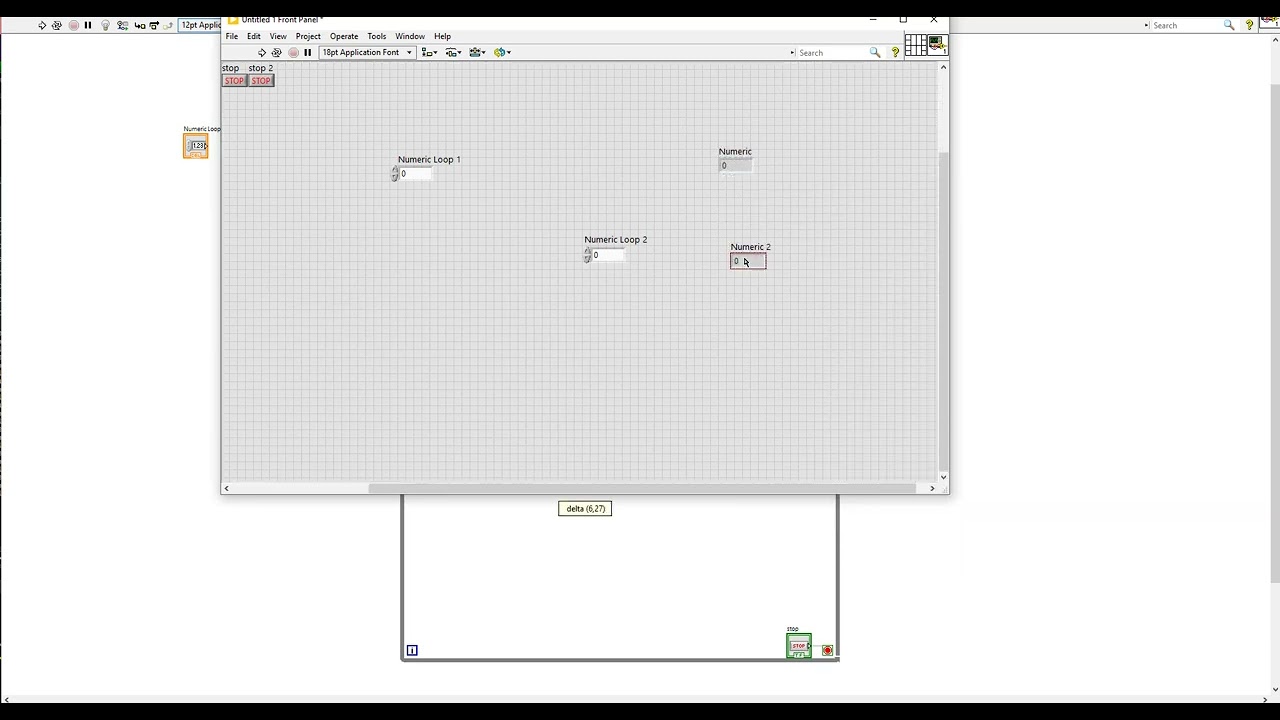Click Run Continuously in Block Diagram toolbar
1280x720 pixels.
click(x=57, y=25)
